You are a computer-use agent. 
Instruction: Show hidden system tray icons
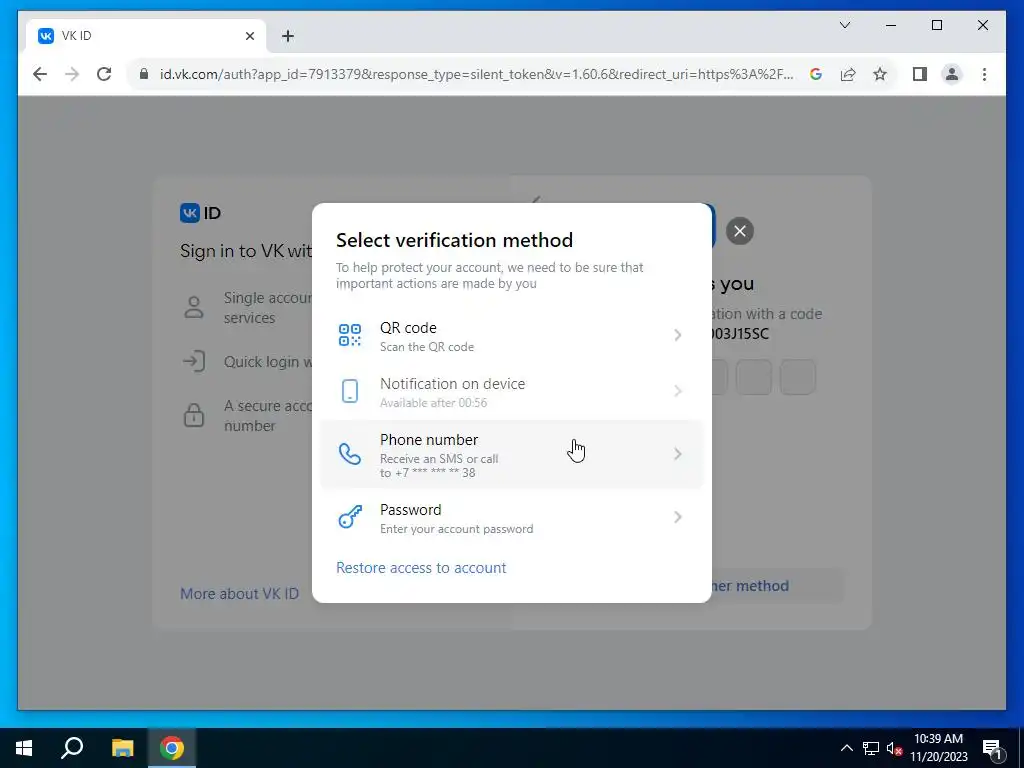tap(846, 748)
